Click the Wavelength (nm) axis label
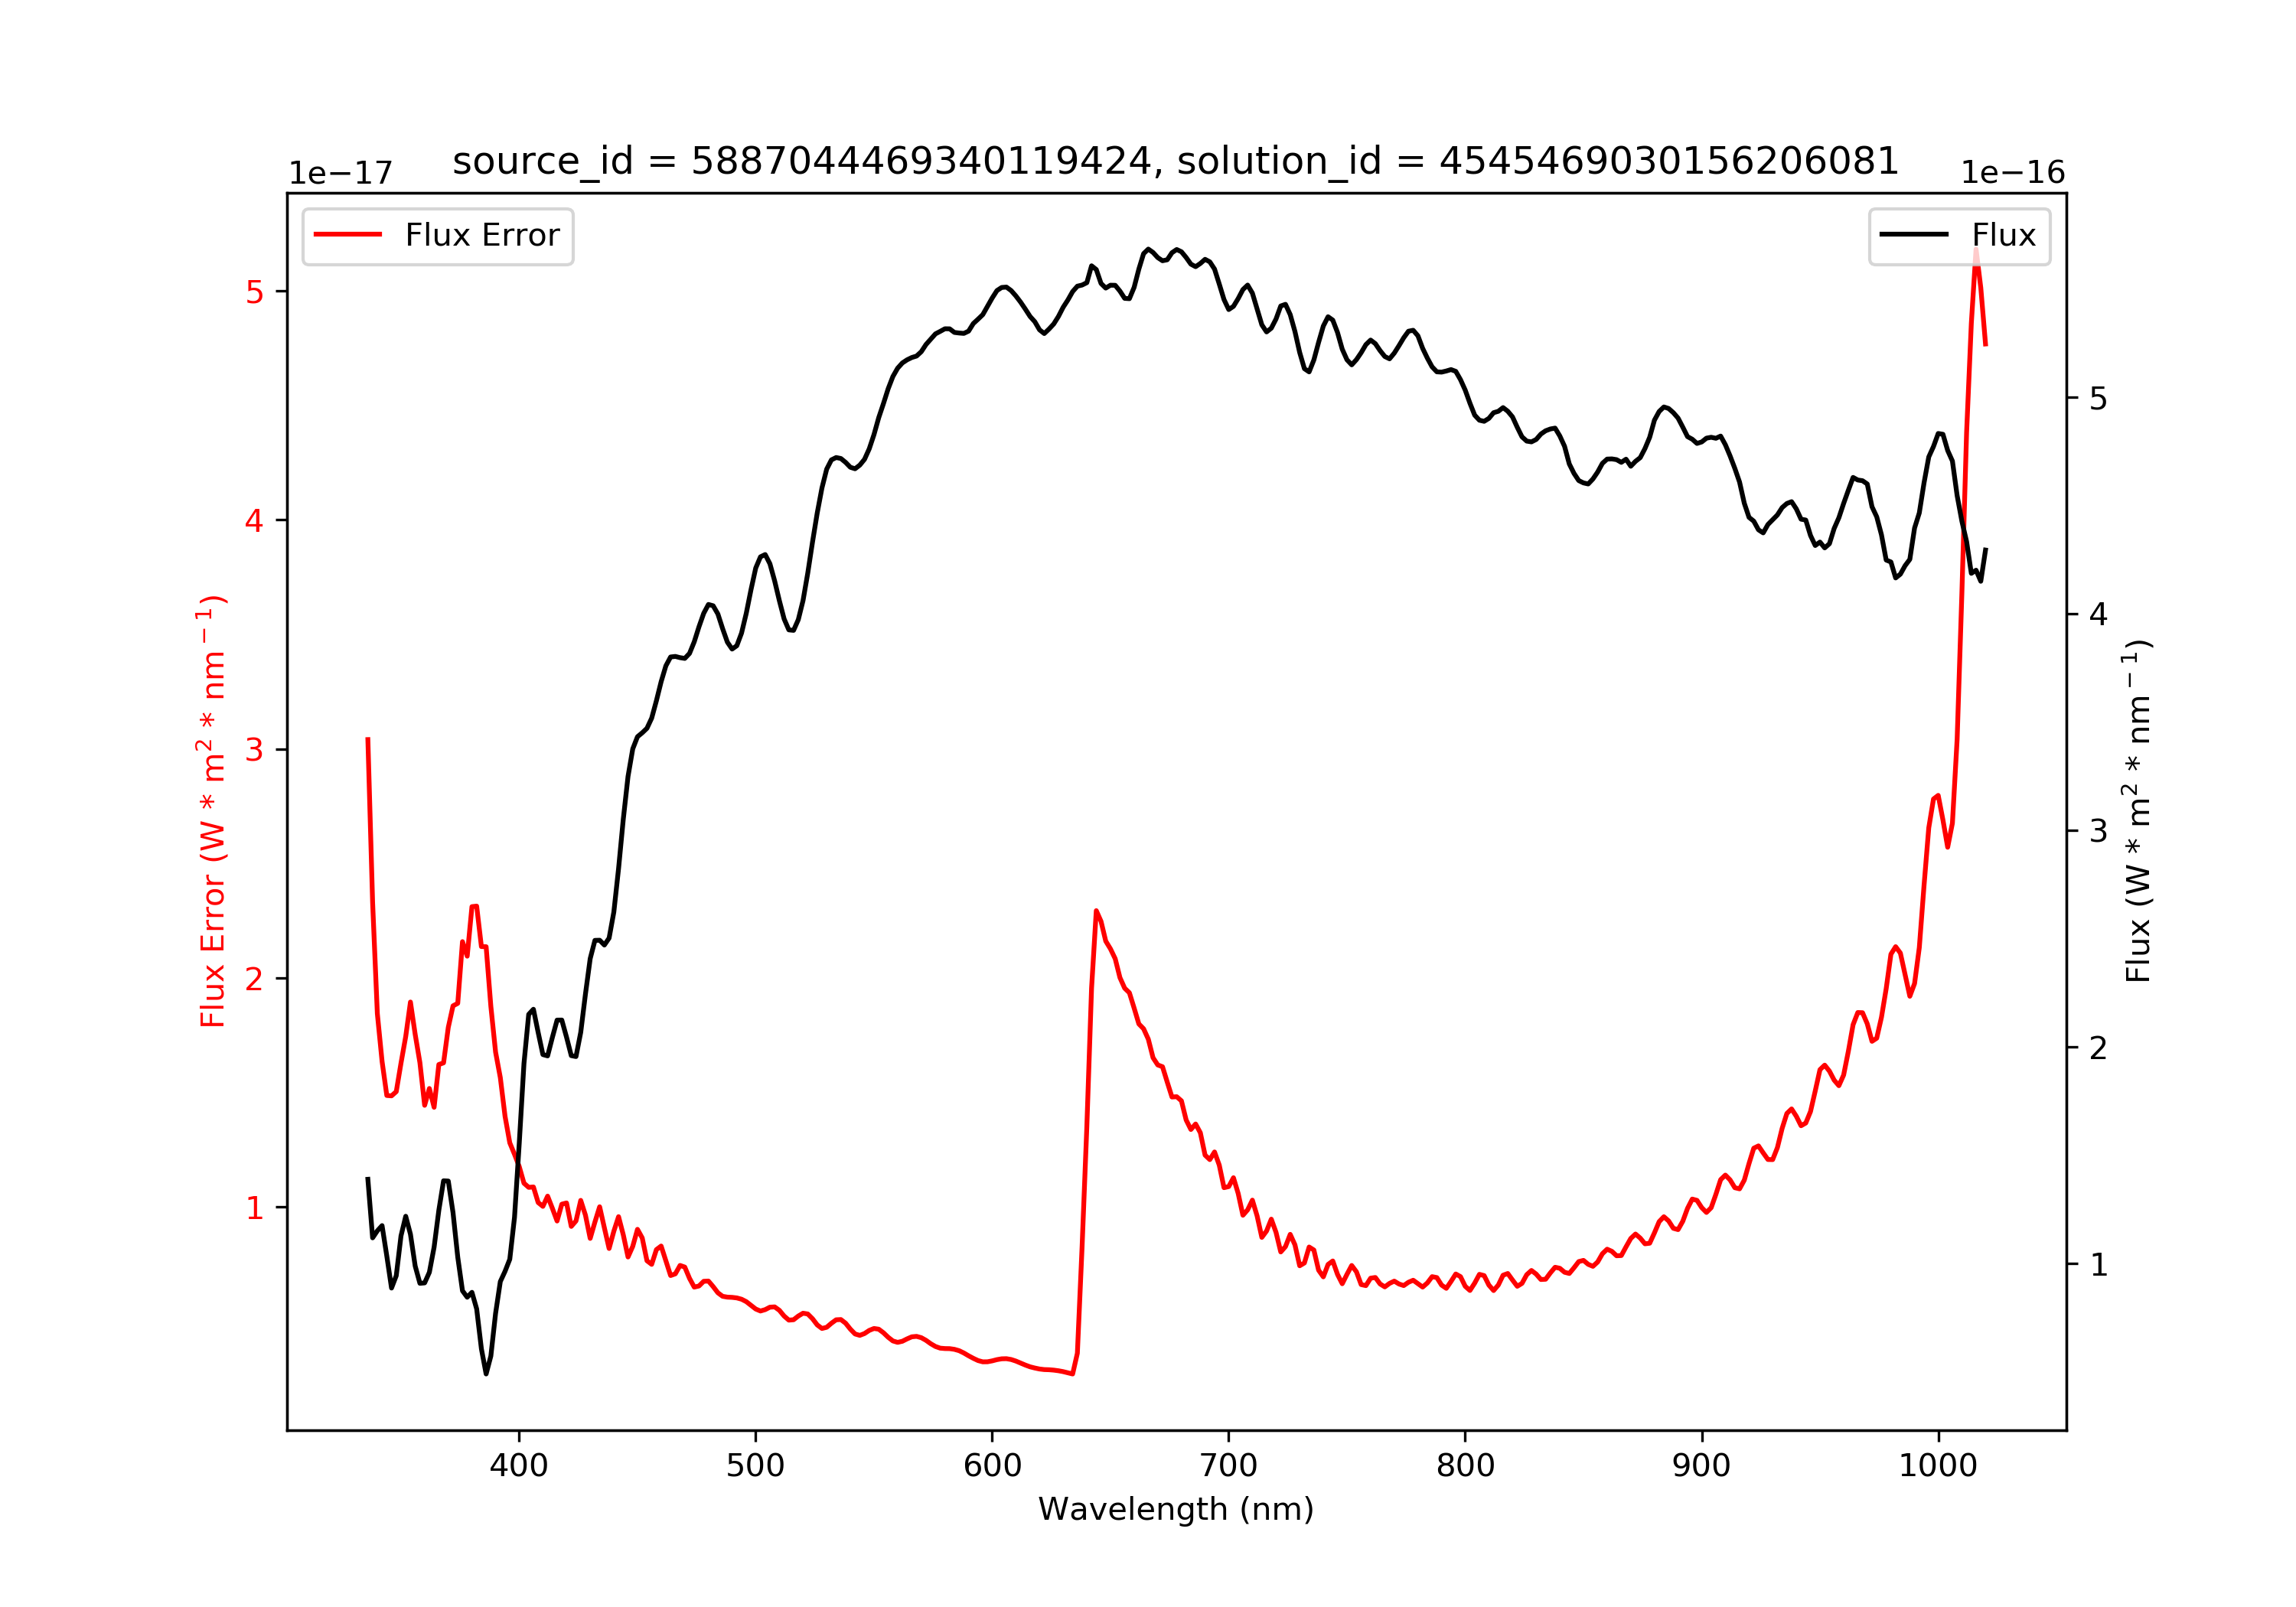This screenshot has width=2296, height=1607. (1176, 1509)
